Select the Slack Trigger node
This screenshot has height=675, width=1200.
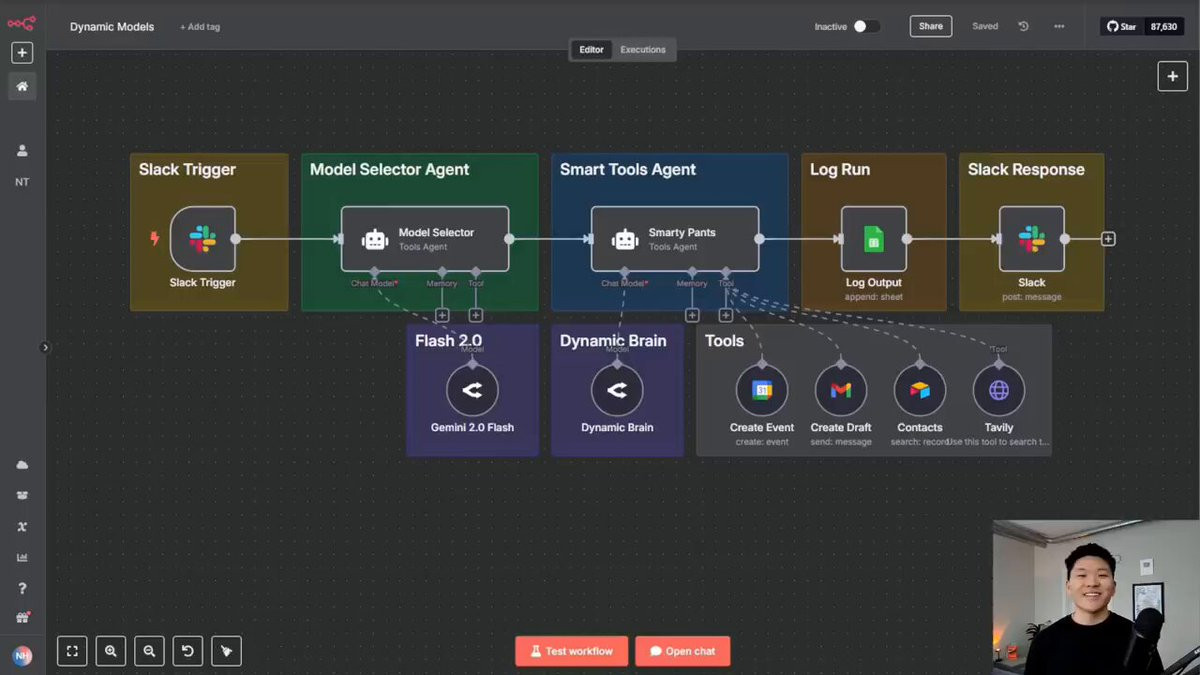(203, 239)
